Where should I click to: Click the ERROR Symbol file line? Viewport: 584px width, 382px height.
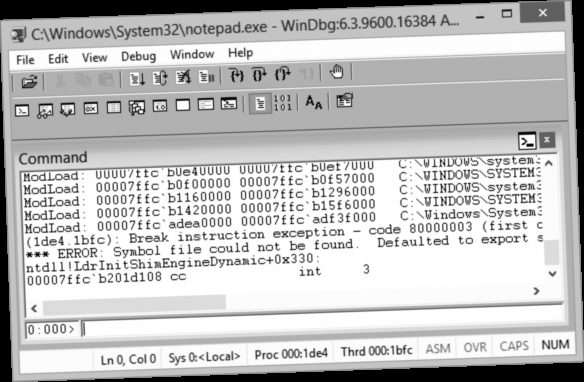285,246
